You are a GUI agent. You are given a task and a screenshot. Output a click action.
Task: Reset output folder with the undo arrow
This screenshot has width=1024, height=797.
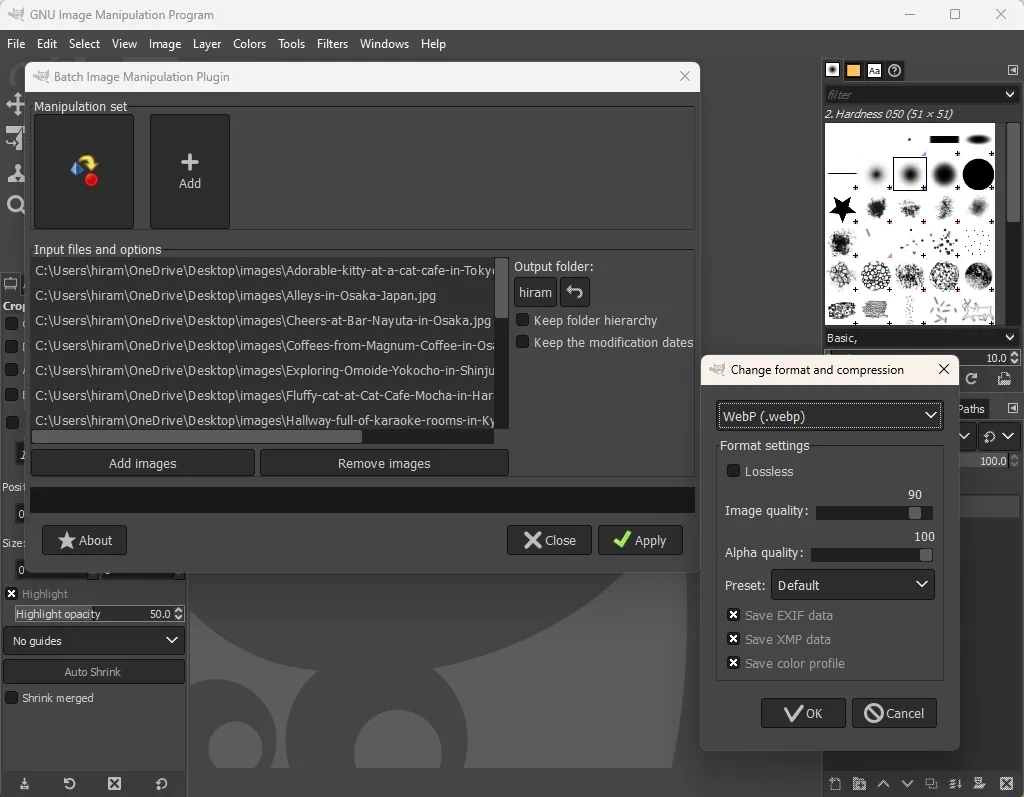tap(575, 292)
